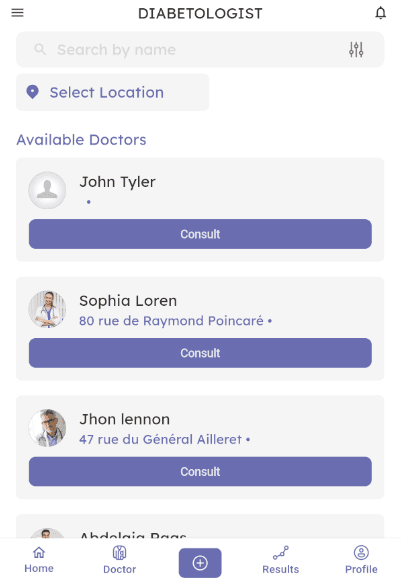Click the search magnifier icon
The height and width of the screenshot is (582, 401).
pyautogui.click(x=40, y=49)
